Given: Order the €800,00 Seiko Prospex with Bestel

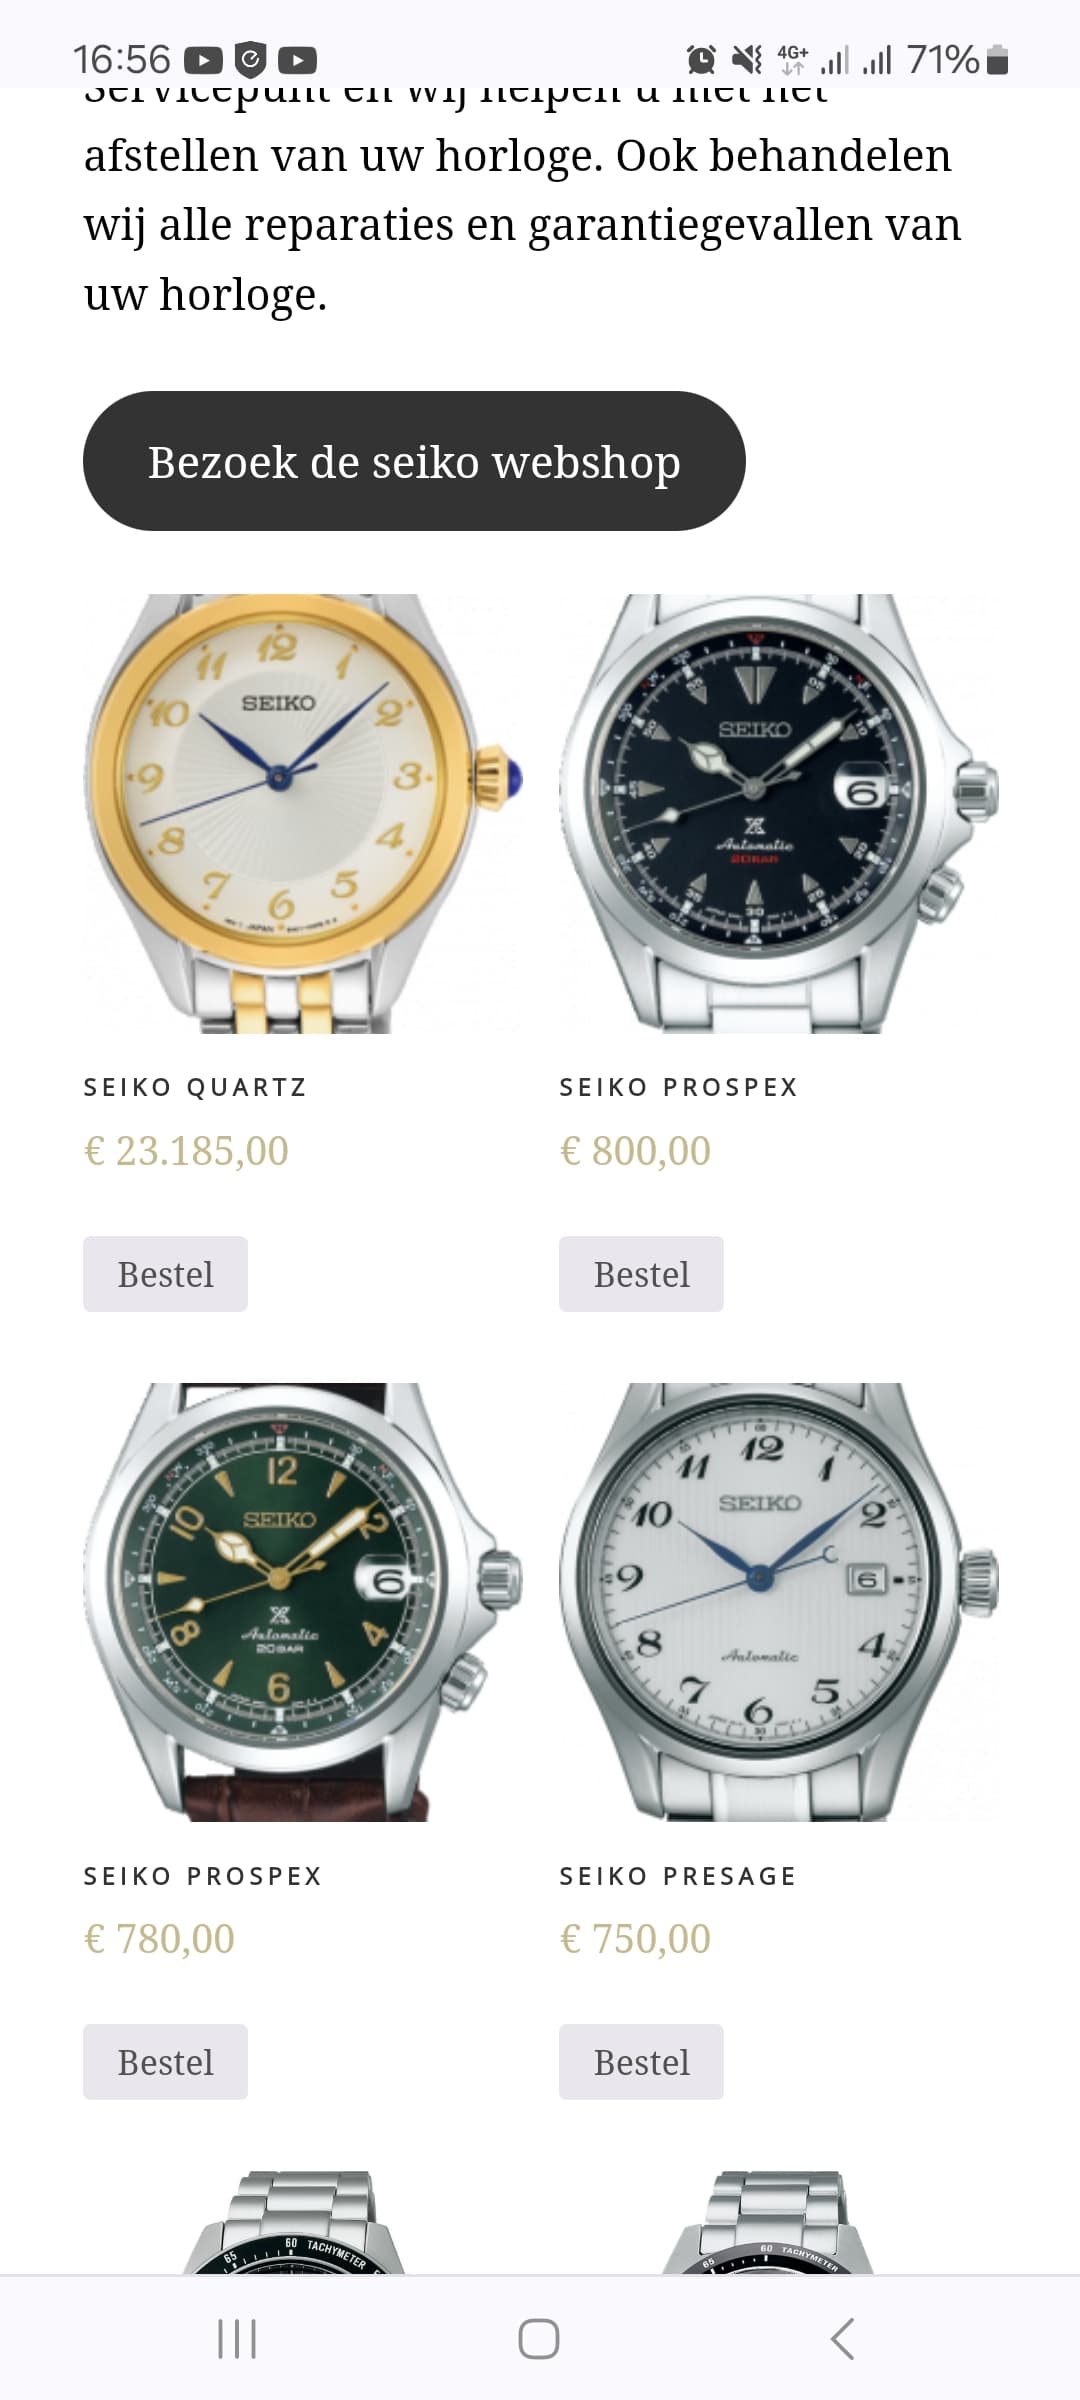Looking at the screenshot, I should click(641, 1274).
